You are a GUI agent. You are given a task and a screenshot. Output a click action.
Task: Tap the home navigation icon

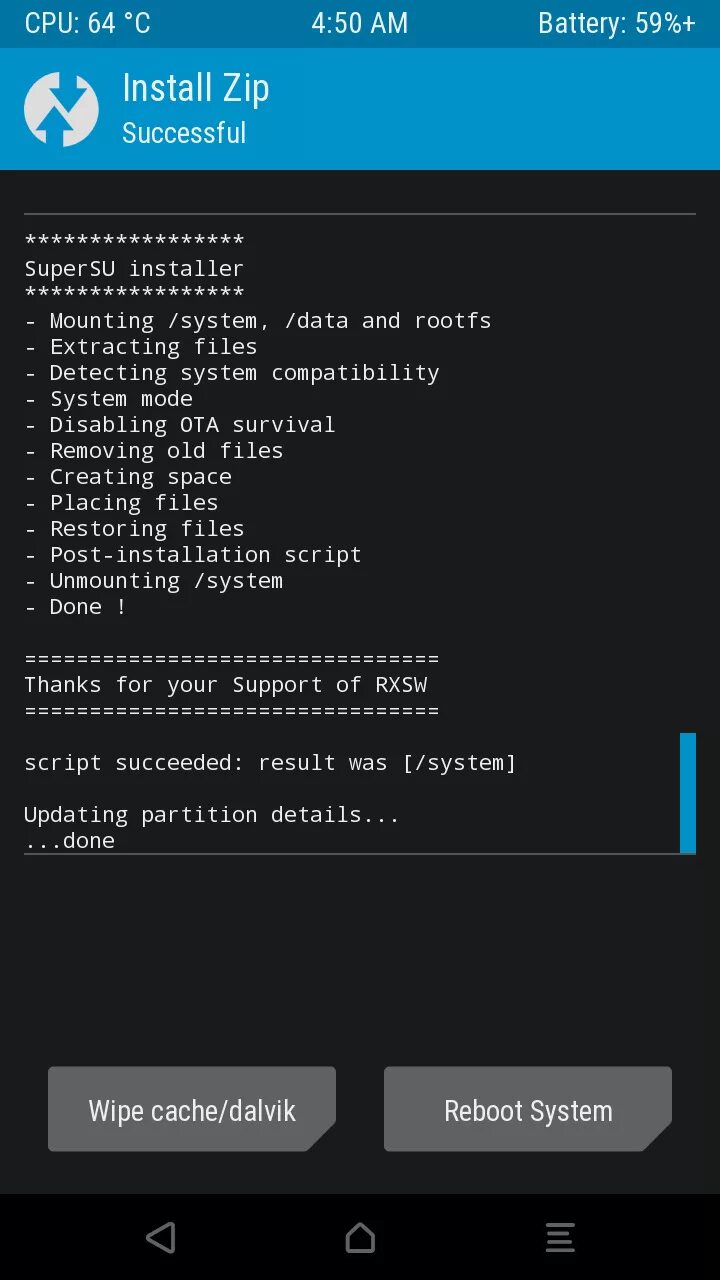click(x=360, y=1238)
